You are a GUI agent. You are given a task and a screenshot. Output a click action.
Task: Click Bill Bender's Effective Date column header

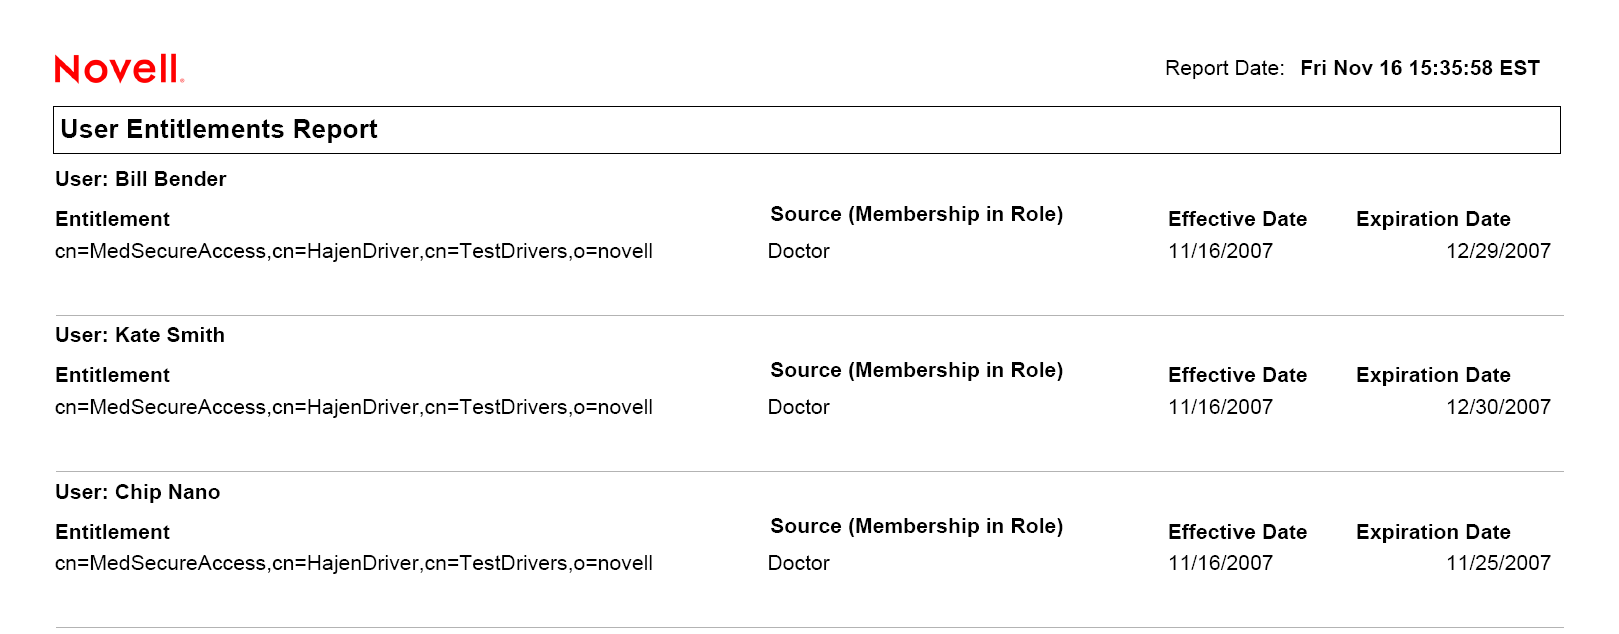point(1237,219)
